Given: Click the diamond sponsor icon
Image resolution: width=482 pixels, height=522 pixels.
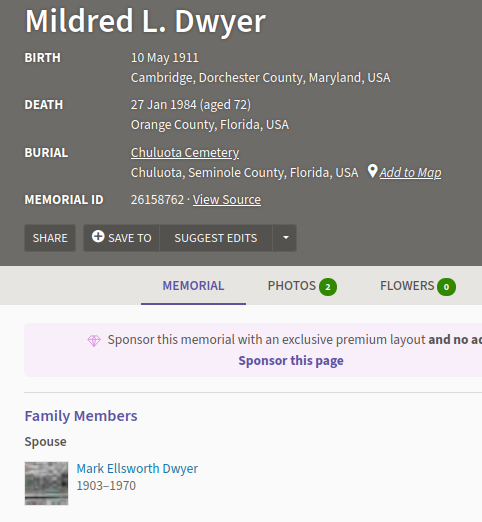Looking at the screenshot, I should (x=94, y=340).
